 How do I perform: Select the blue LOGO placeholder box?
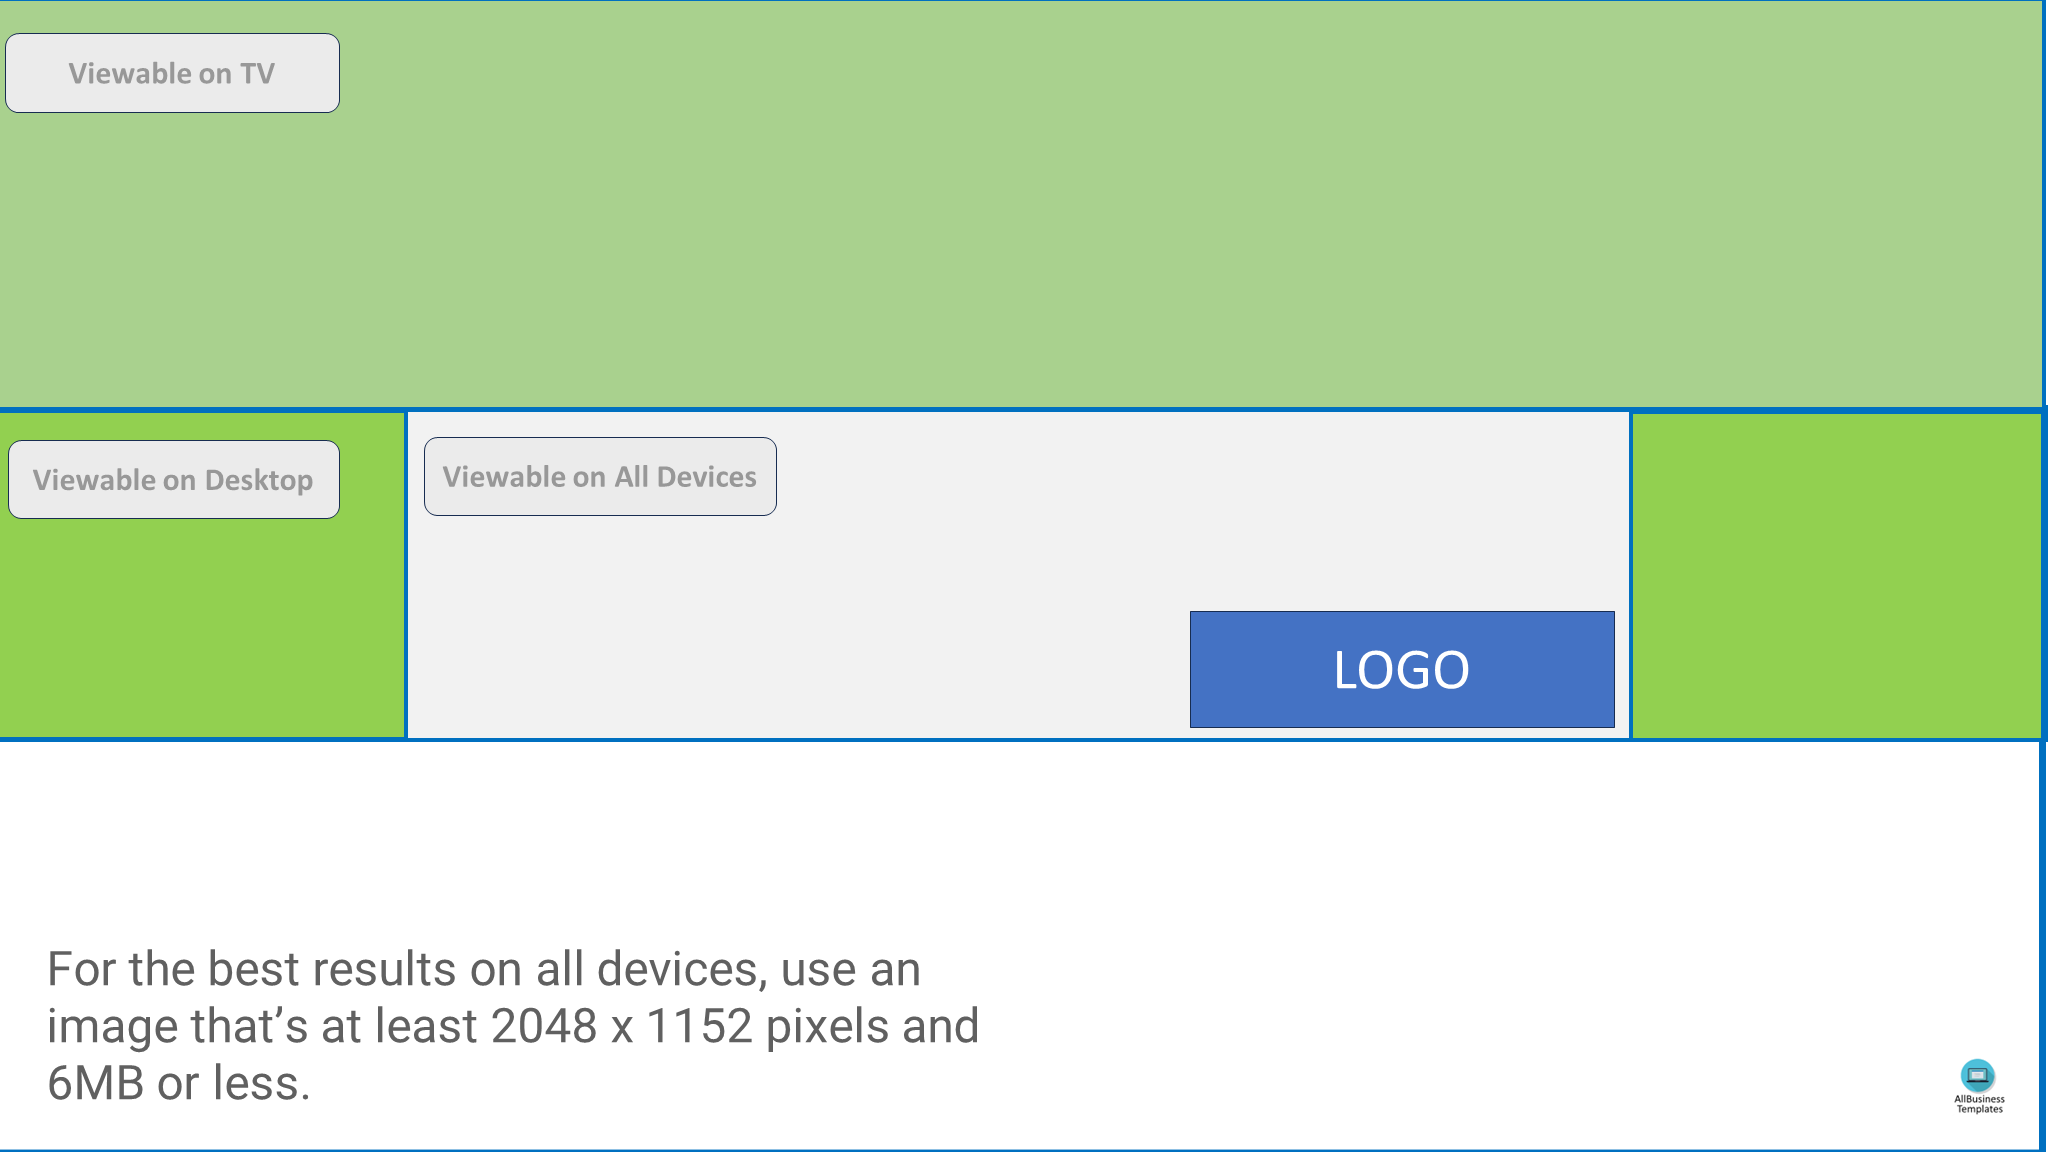[x=1402, y=669]
